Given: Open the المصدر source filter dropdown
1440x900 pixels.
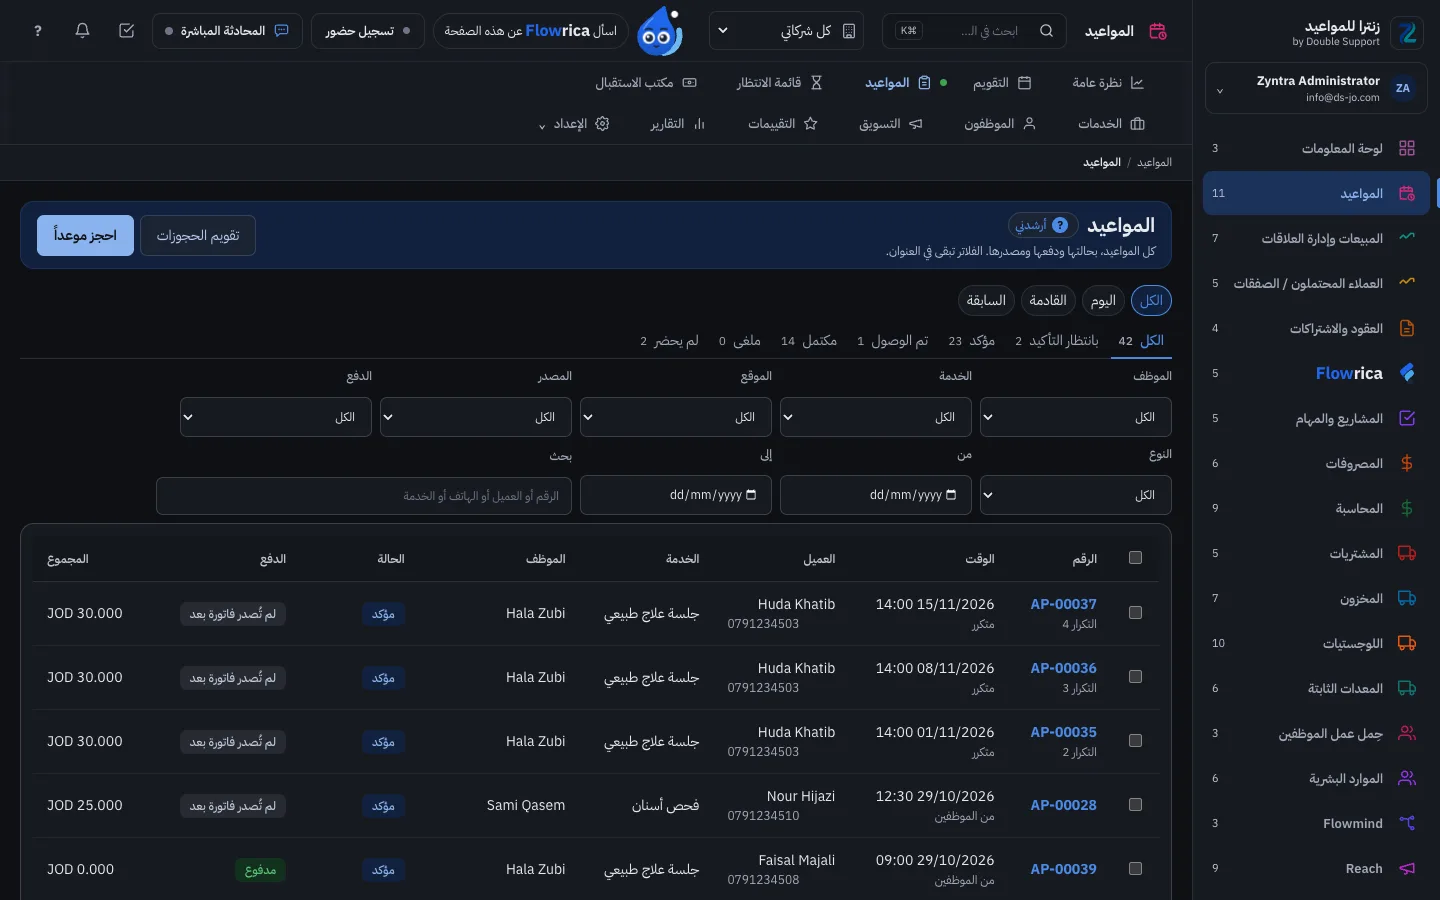Looking at the screenshot, I should tap(476, 417).
